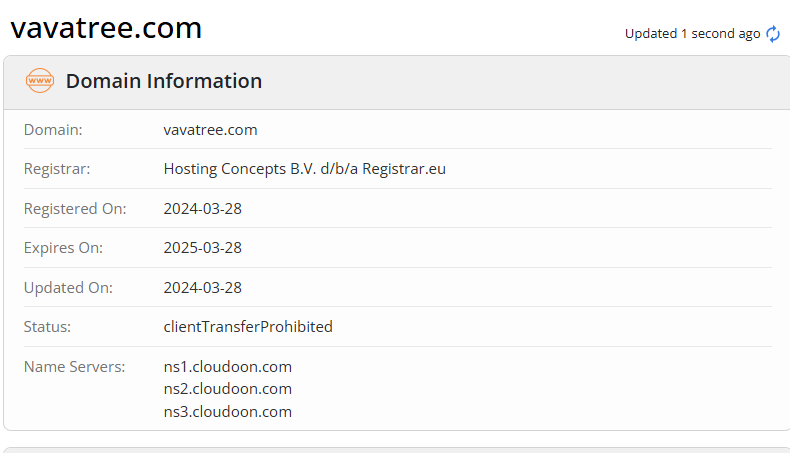Click the vavatree.com value in Domain row
Image resolution: width=790 pixels, height=453 pixels.
coord(210,129)
